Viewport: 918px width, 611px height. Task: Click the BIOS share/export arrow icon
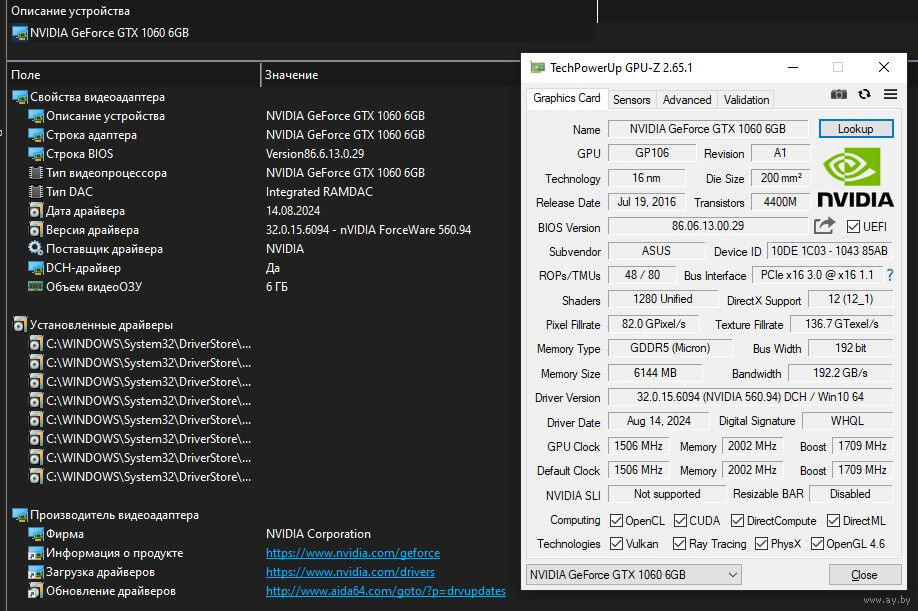pyautogui.click(x=824, y=226)
